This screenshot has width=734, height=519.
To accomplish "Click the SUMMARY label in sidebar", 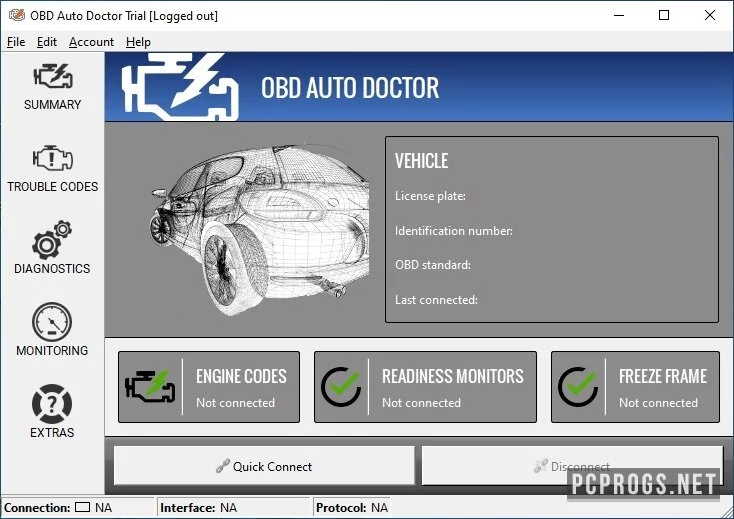I will click(52, 104).
